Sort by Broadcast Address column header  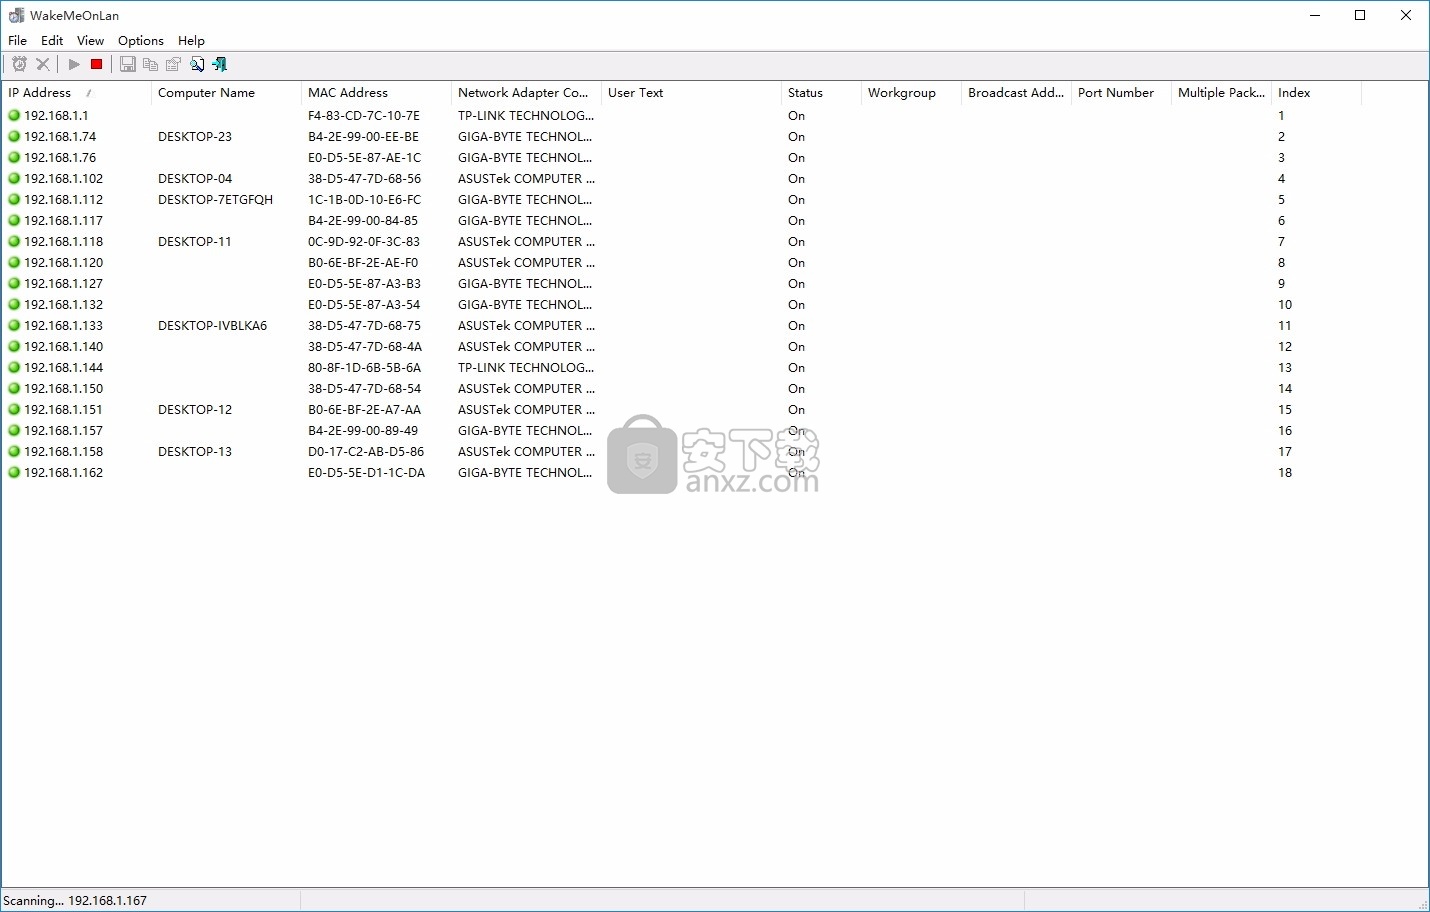[x=1016, y=92]
